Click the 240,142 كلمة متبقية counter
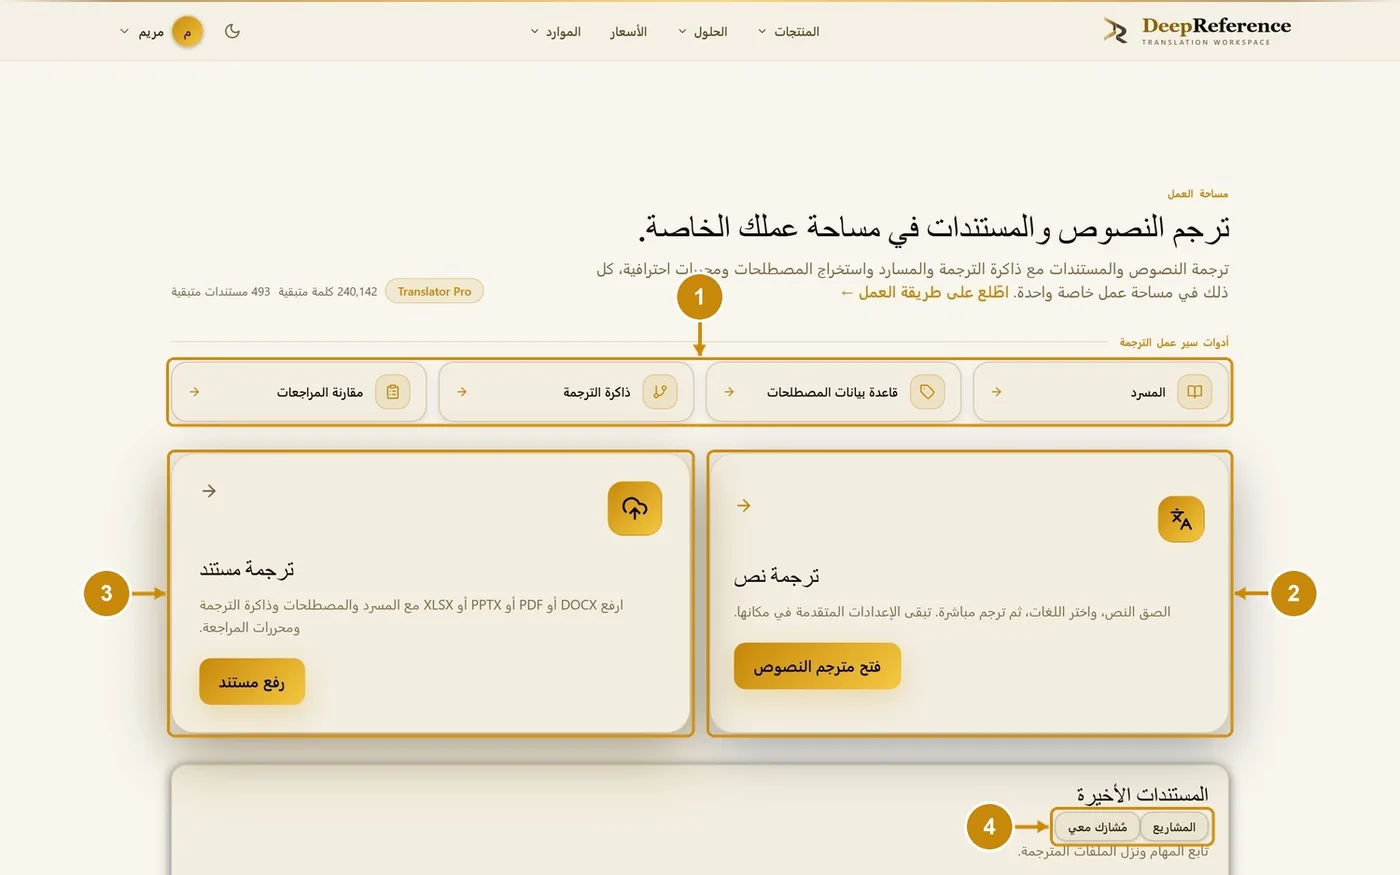Screen dimensions: 1400x875 pos(328,292)
